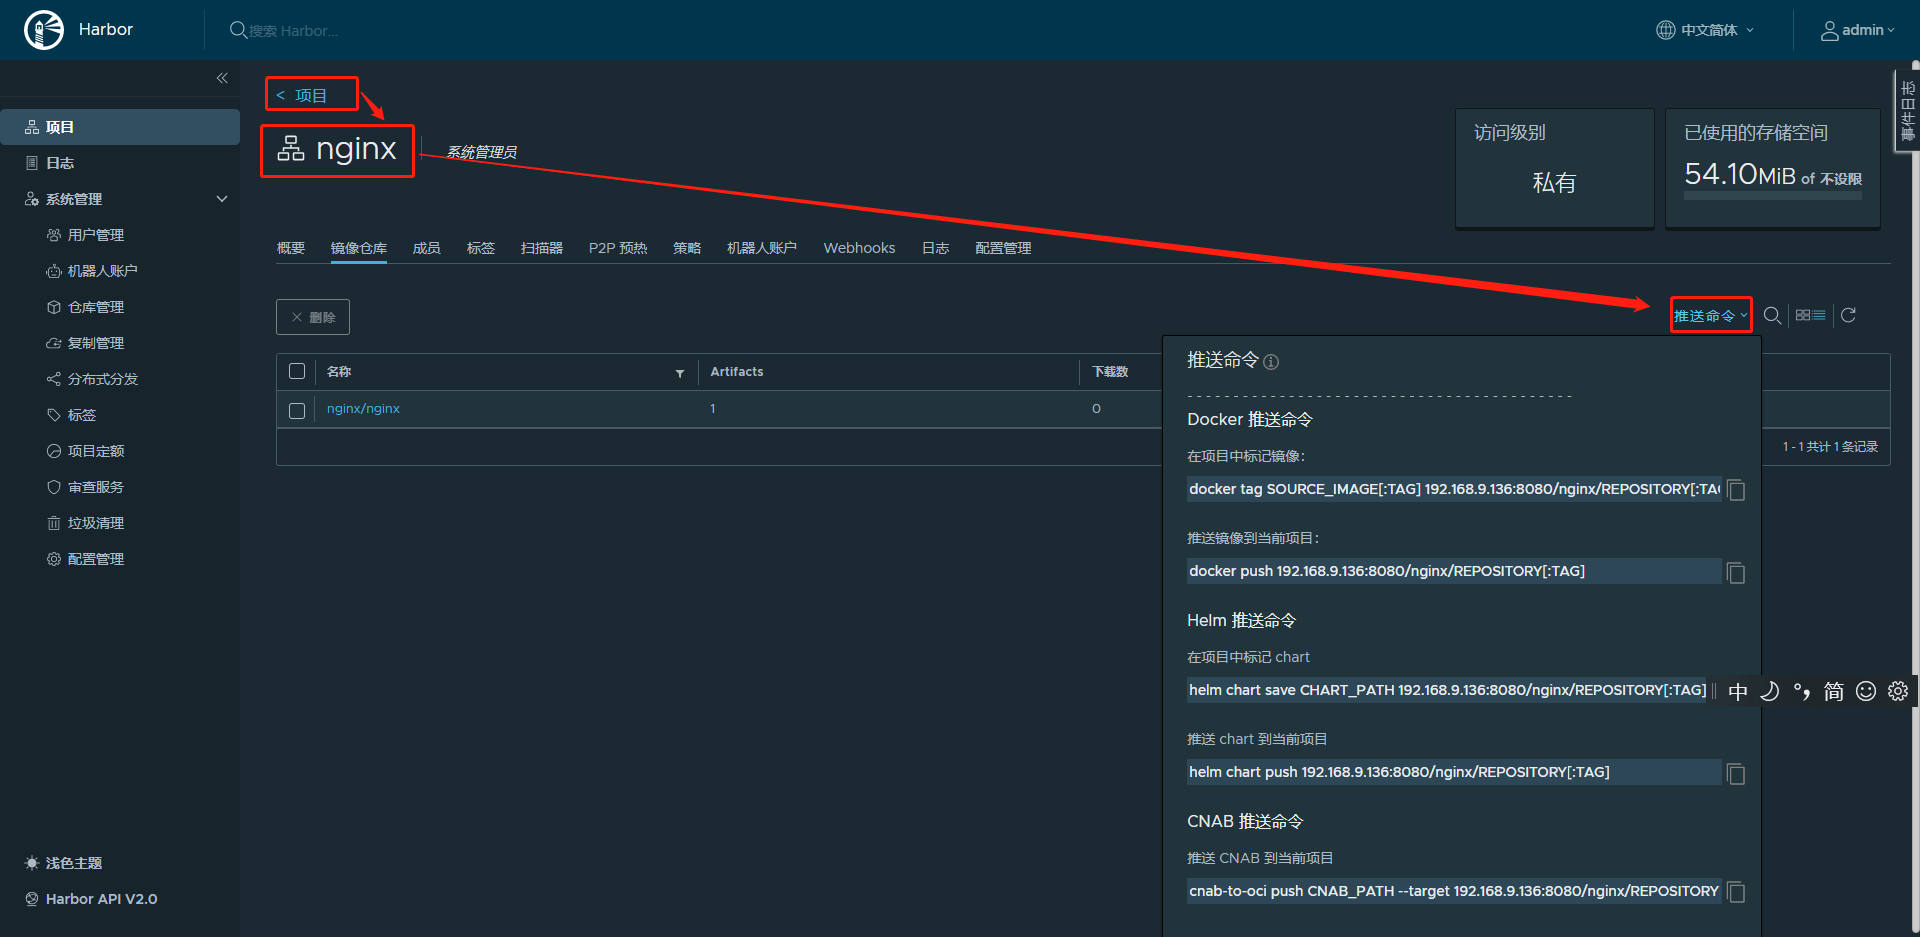1920x937 pixels.
Task: Open the project 配置管理 tab
Action: (x=1003, y=248)
